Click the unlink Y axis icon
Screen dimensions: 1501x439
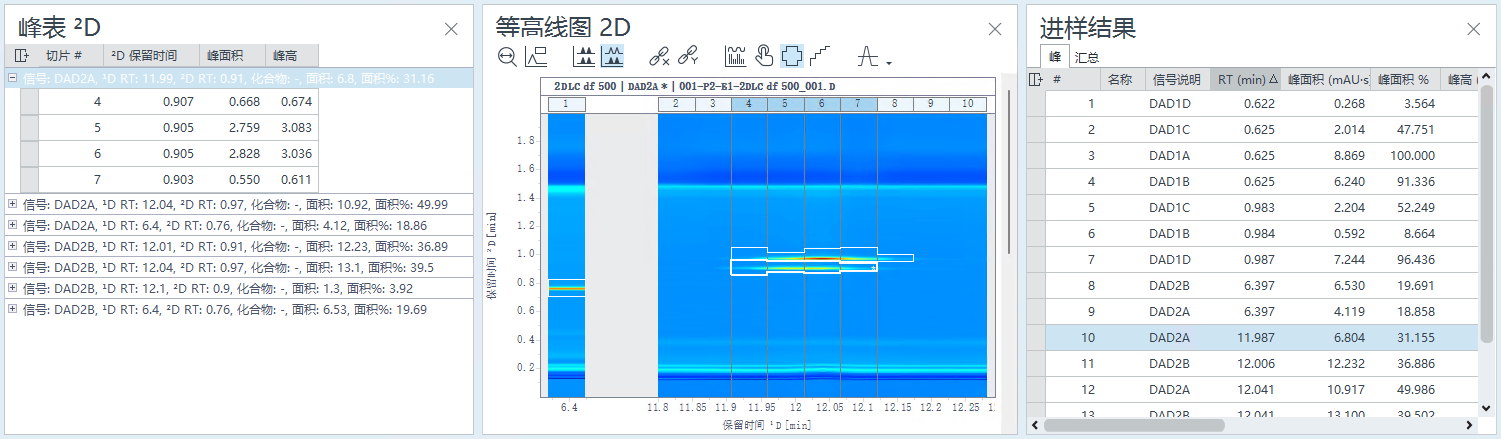click(687, 56)
